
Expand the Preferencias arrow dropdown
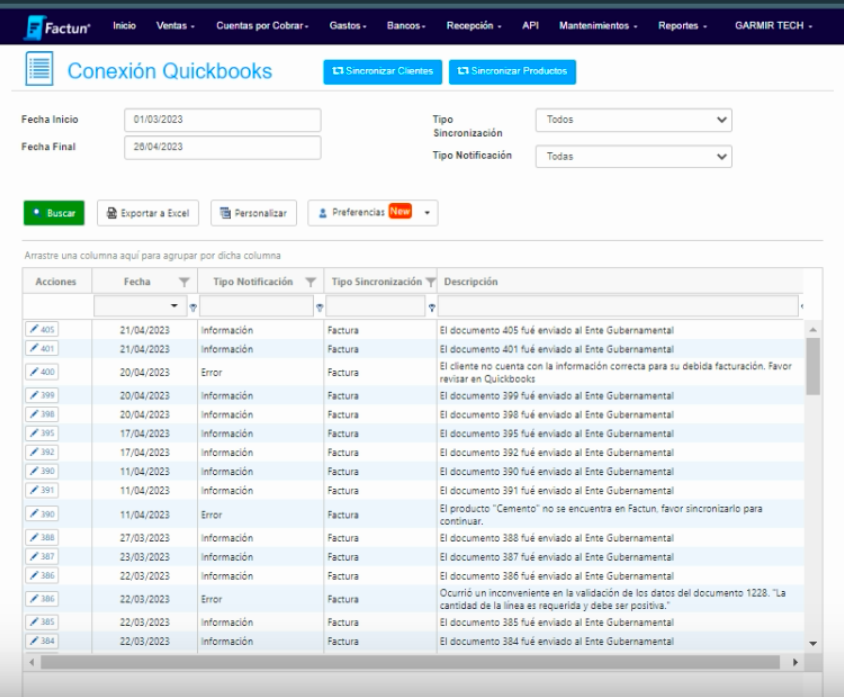[427, 213]
